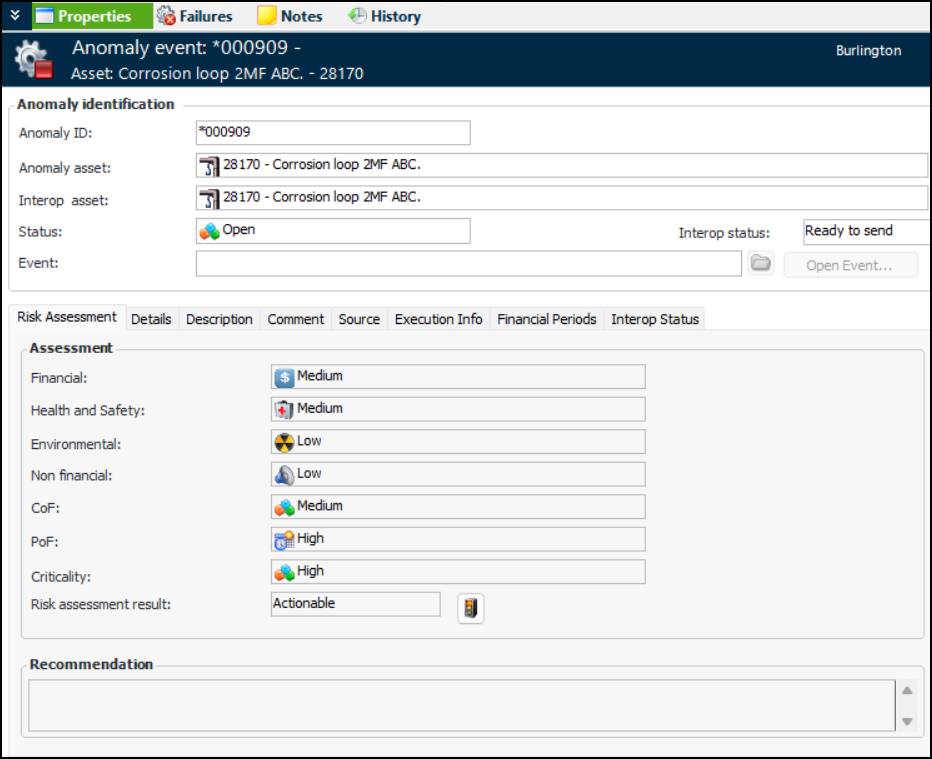Go to the Financial Periods tab
Image resolution: width=932 pixels, height=759 pixels.
pyautogui.click(x=547, y=319)
